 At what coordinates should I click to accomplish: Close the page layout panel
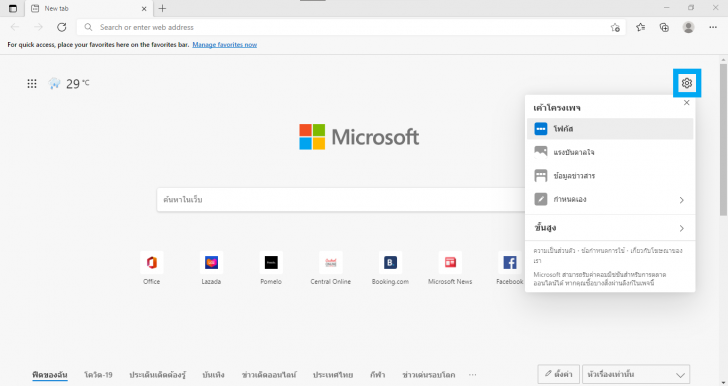pyautogui.click(x=687, y=103)
